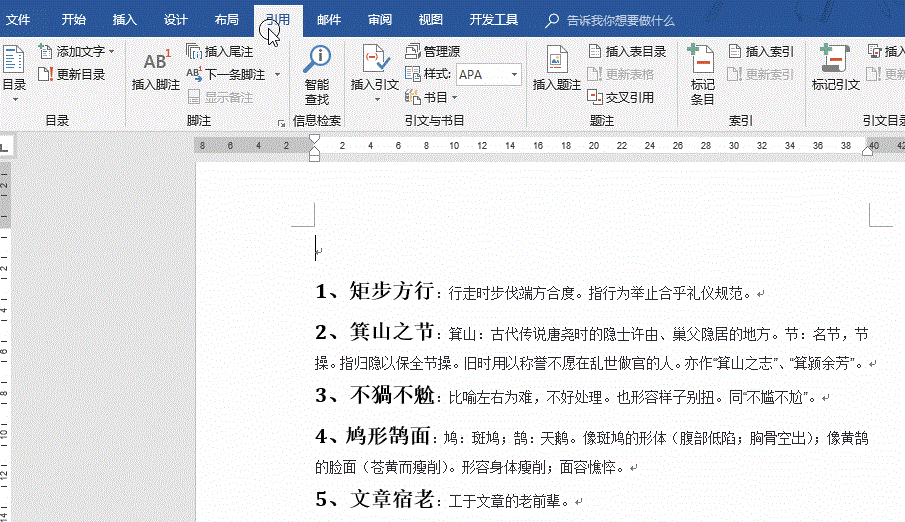
Task: Expand the 添加文字 dropdown arrow
Action: pos(111,51)
